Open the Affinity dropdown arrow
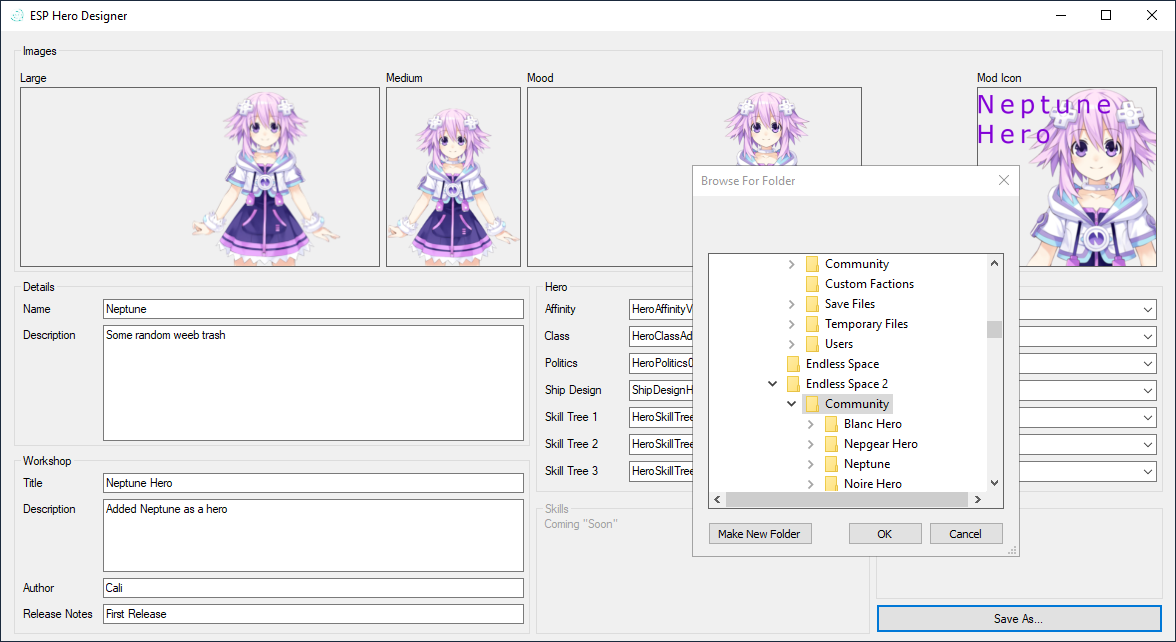Screen dimensions: 1176x642 1148,310
